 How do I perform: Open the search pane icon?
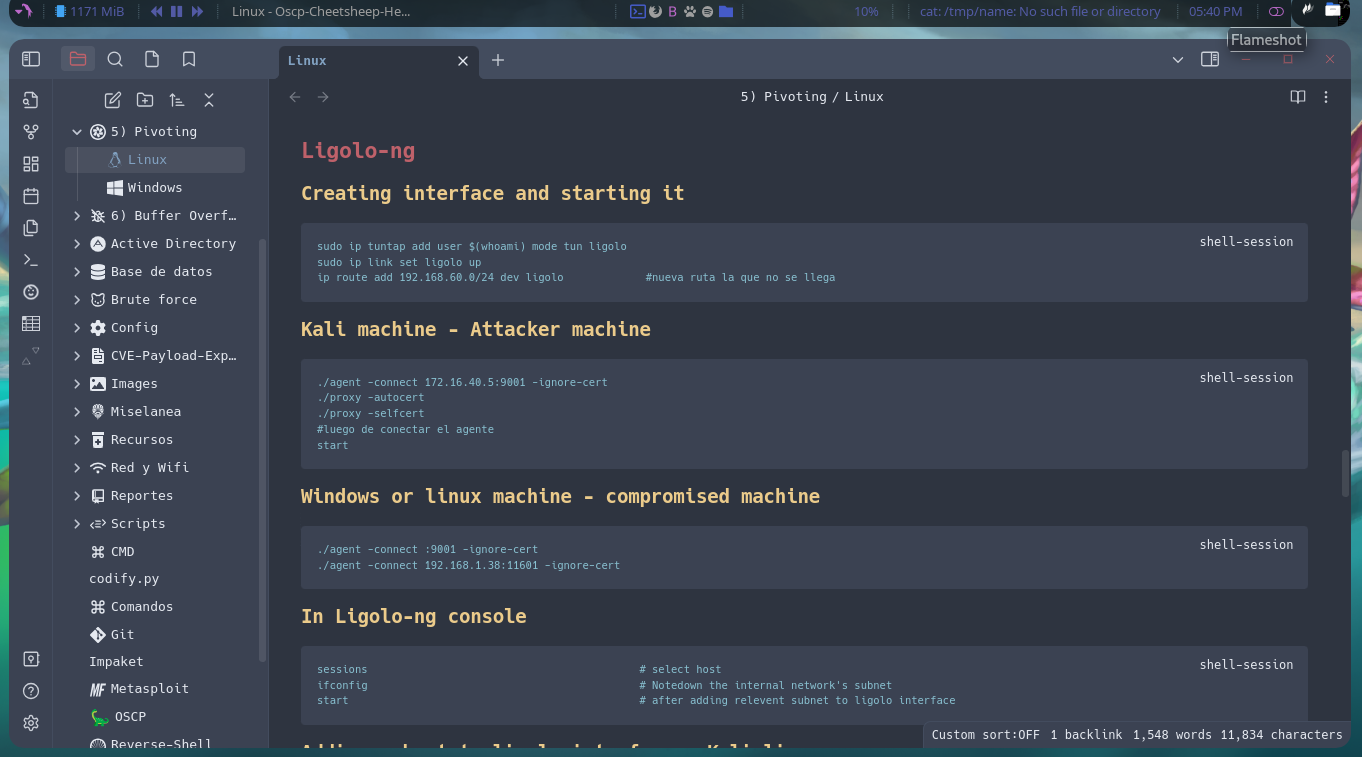click(x=115, y=60)
